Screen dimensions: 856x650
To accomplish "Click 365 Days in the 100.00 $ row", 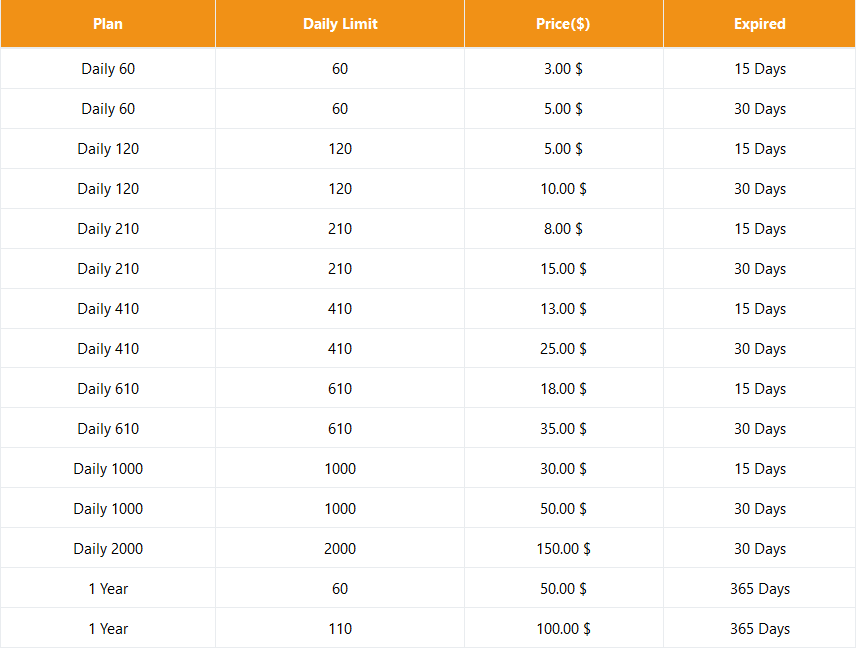I will tap(760, 629).
